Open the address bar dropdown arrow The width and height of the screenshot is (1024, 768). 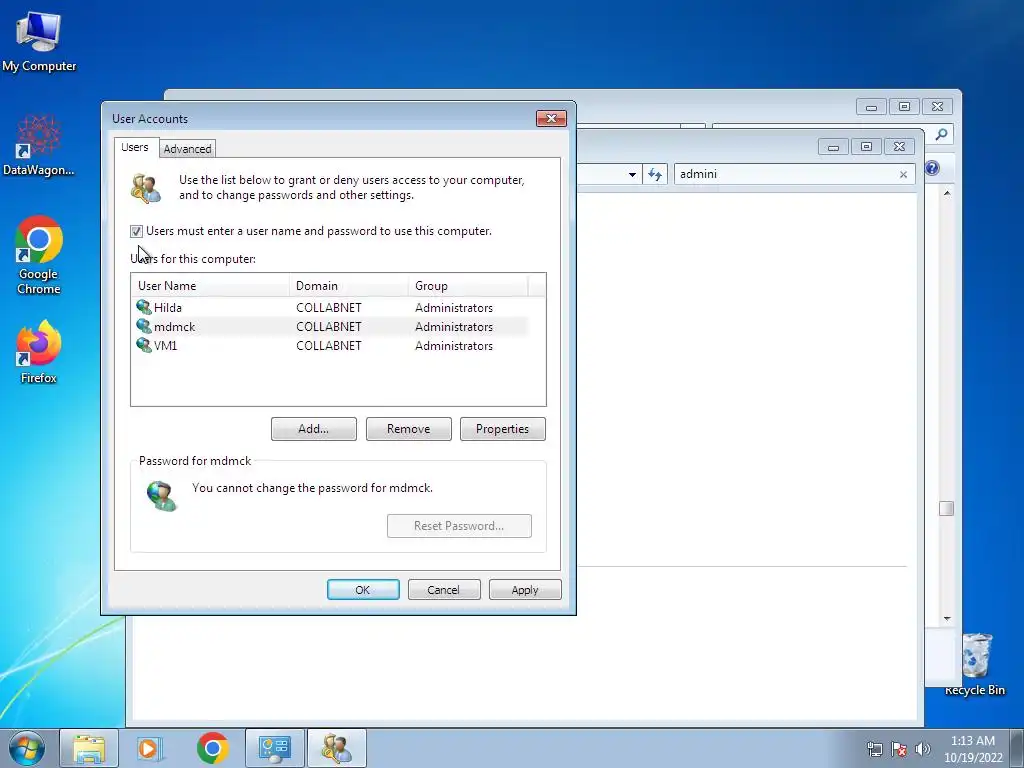pos(632,174)
